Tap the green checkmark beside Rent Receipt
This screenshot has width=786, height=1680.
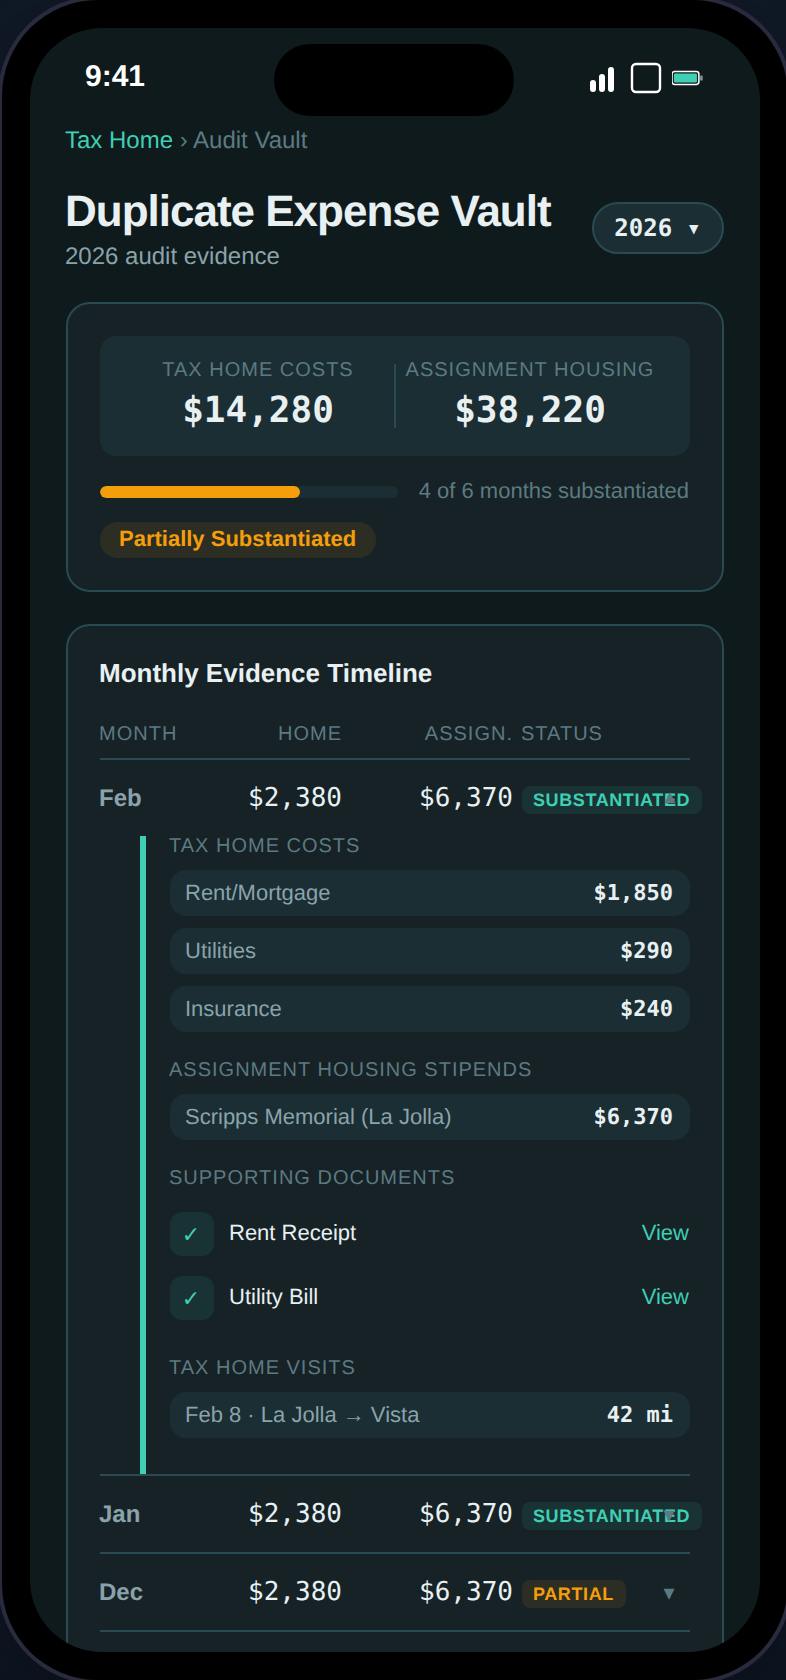(x=191, y=1233)
